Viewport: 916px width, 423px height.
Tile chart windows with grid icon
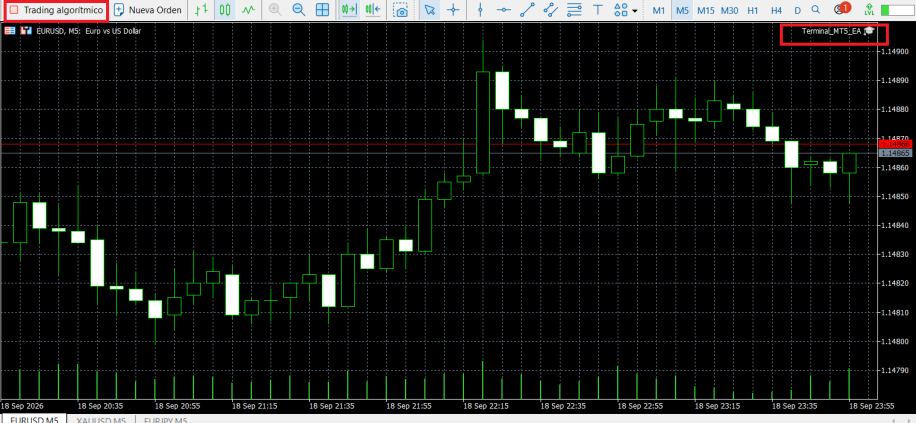[322, 10]
